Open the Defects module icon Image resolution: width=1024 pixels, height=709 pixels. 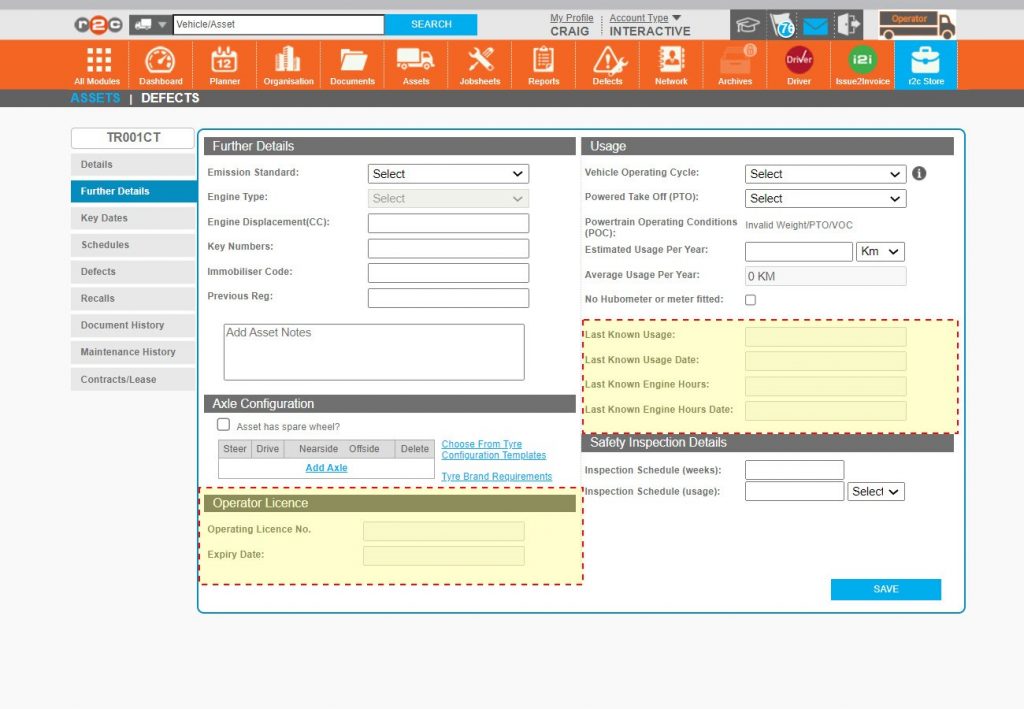coord(607,62)
